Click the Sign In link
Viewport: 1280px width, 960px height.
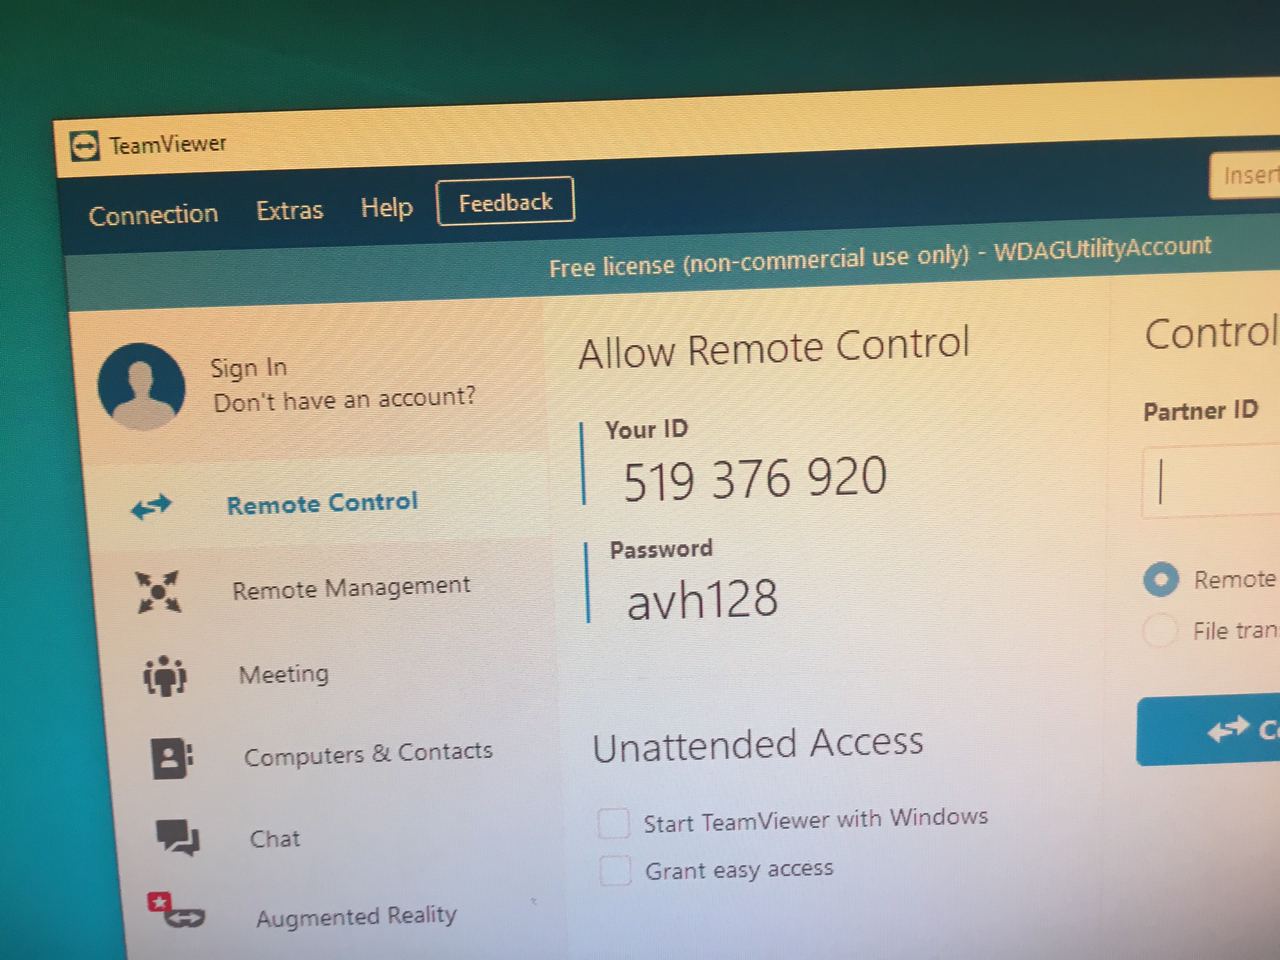point(248,368)
